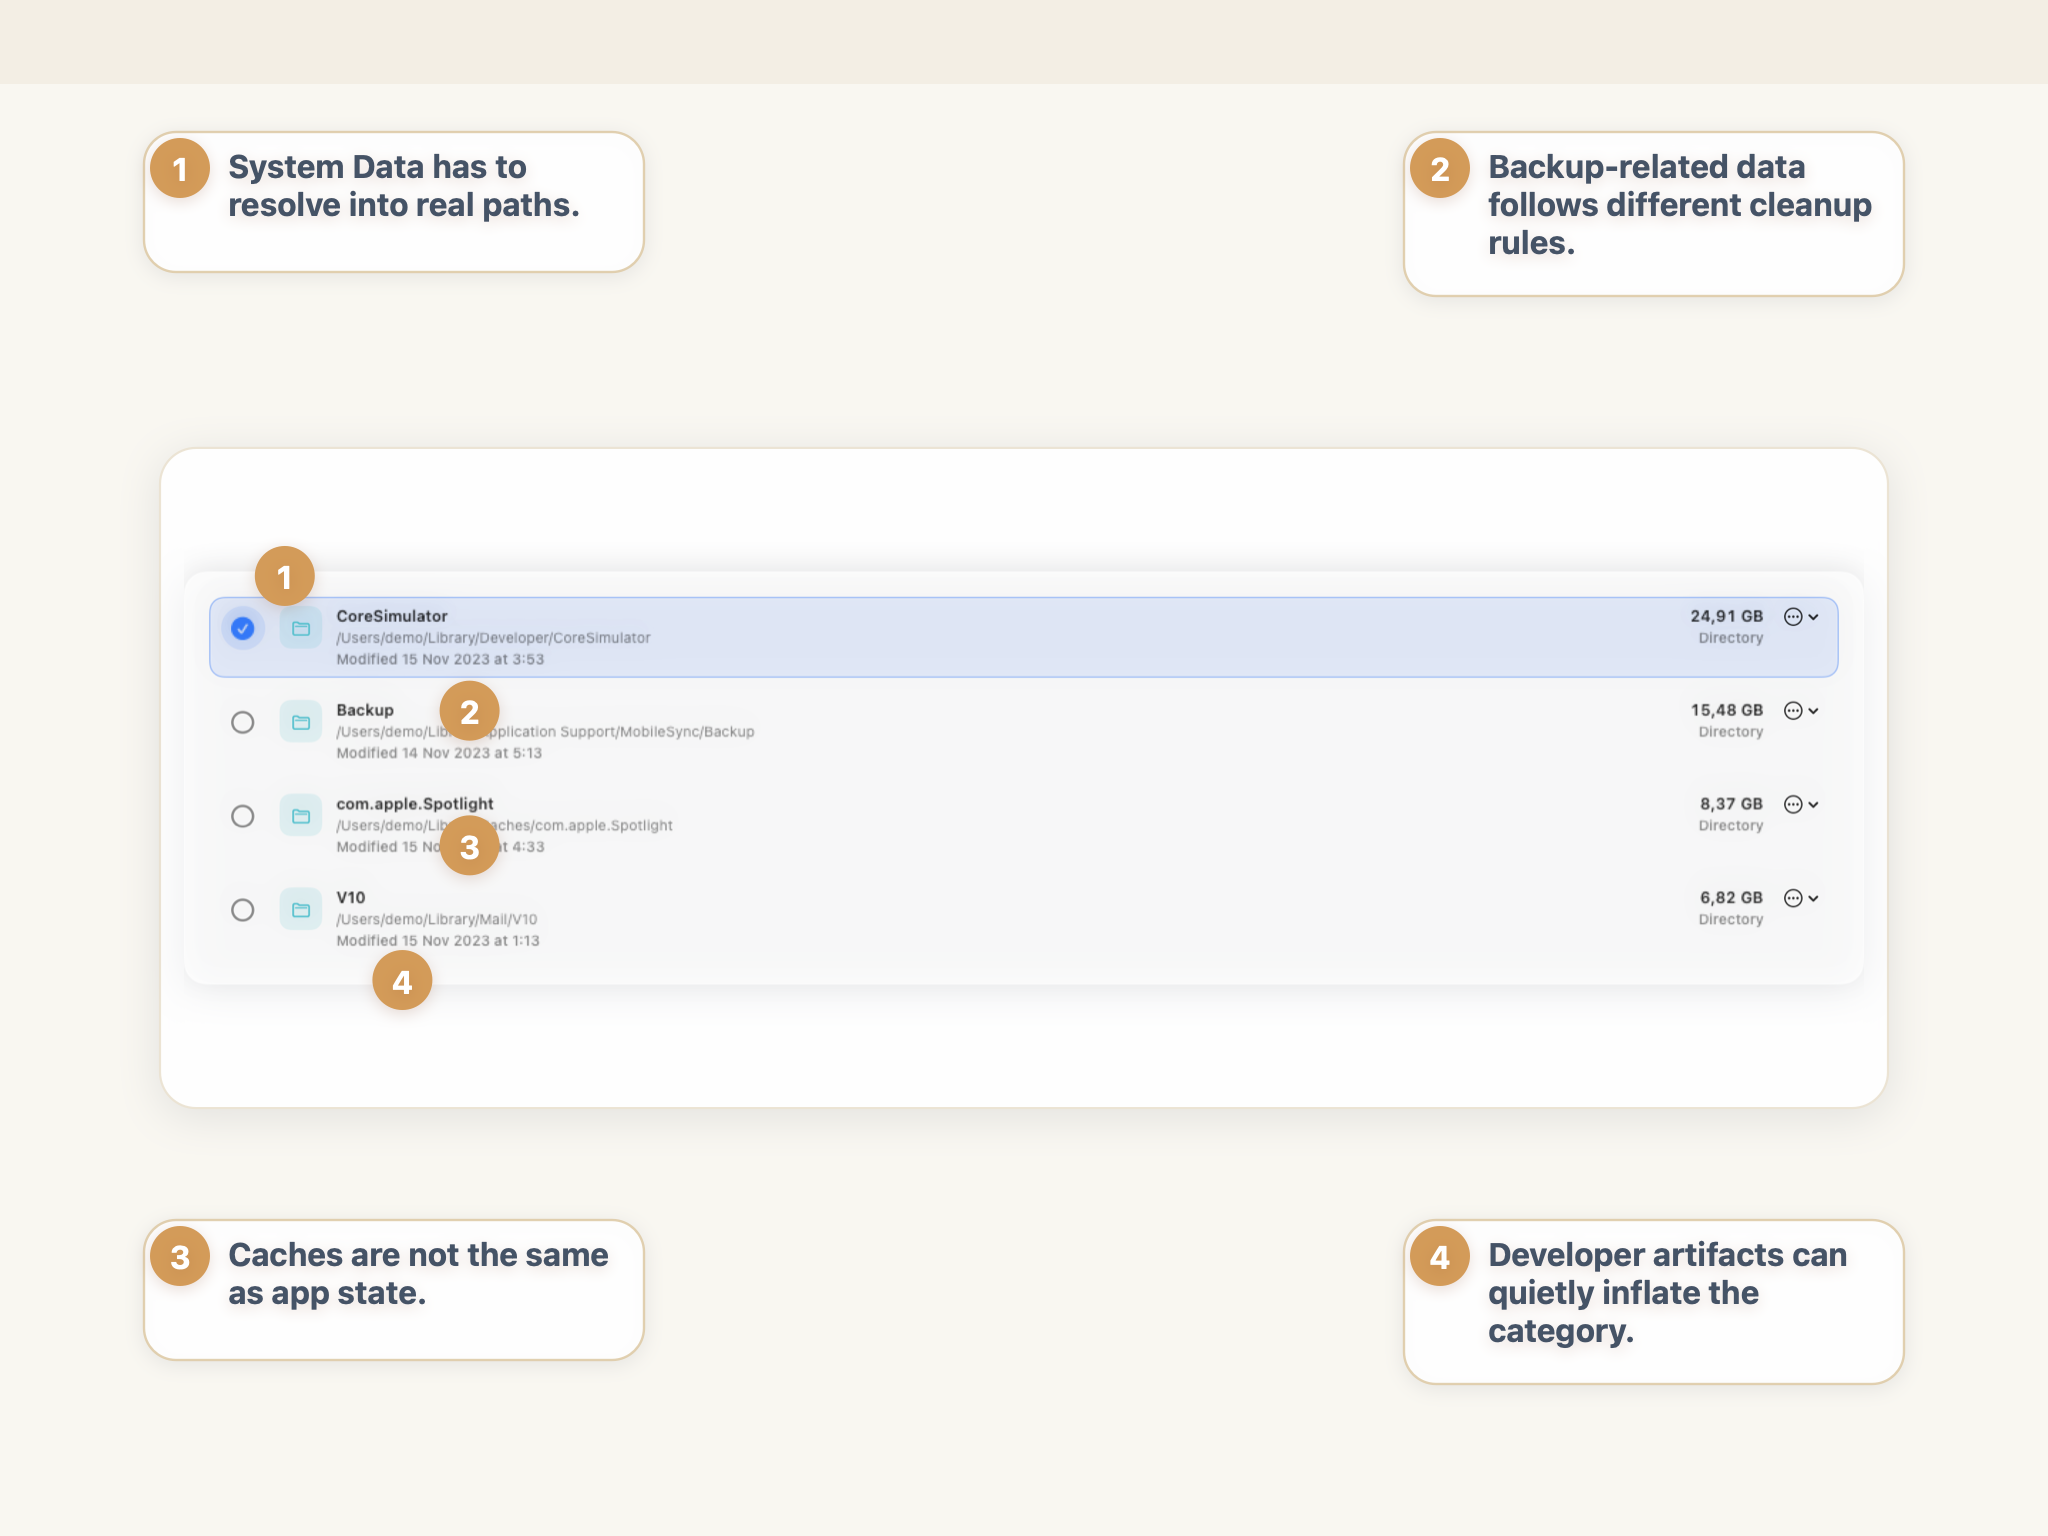Viewport: 2048px width, 1536px height.
Task: Open the ellipsis menu for com.apple.Spotlight
Action: point(1792,805)
